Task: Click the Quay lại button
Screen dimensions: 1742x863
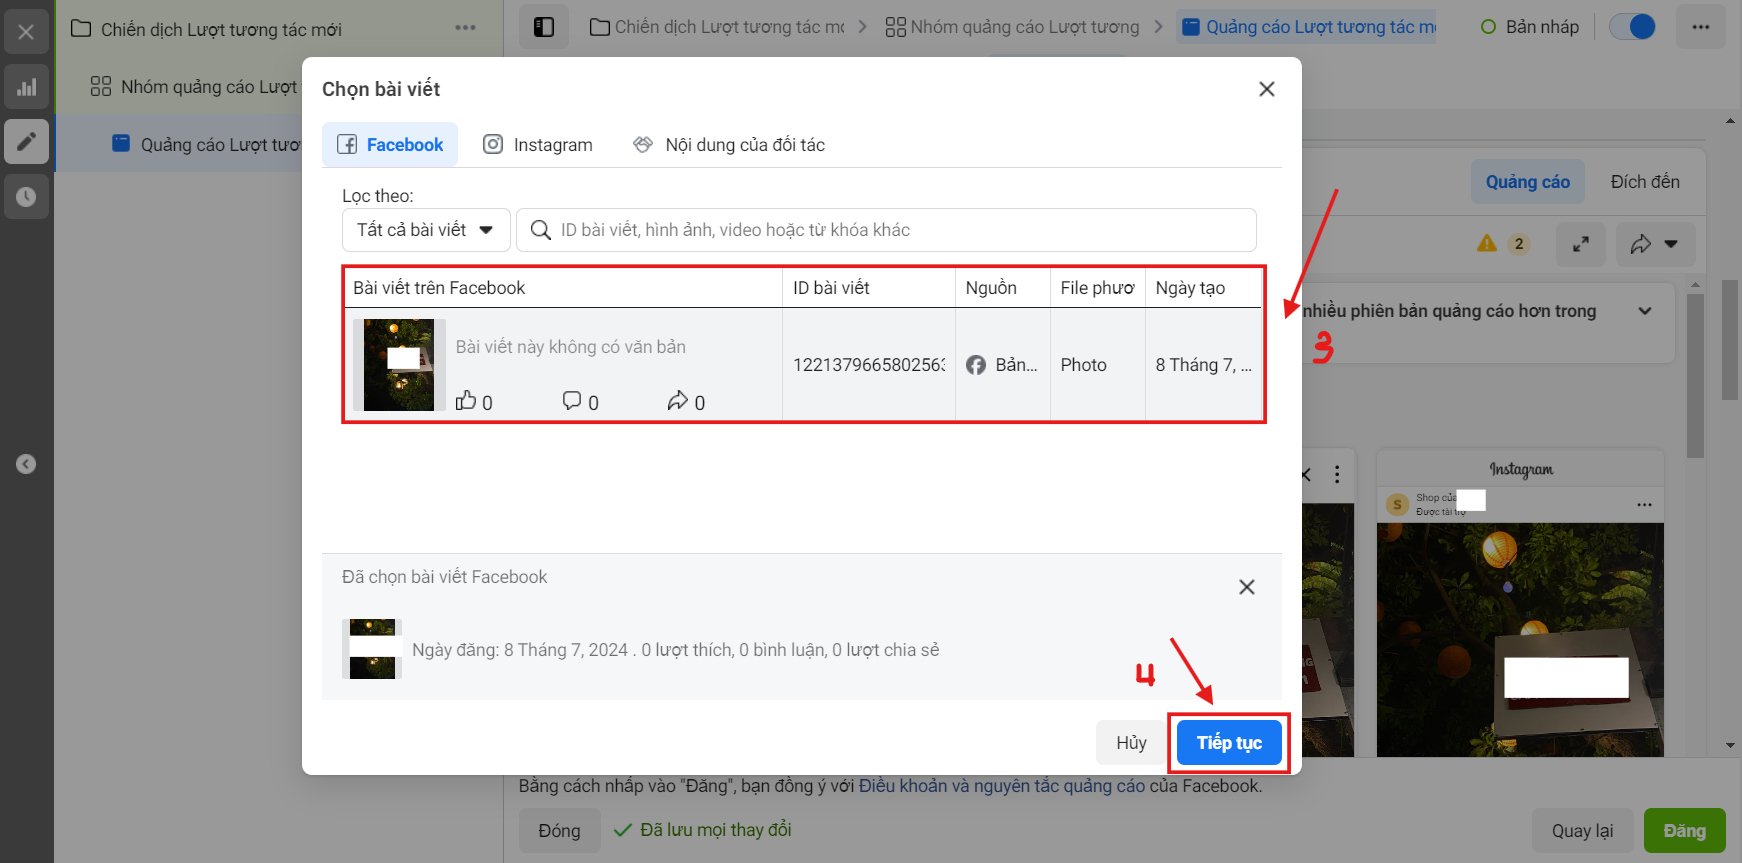Action: (x=1582, y=831)
